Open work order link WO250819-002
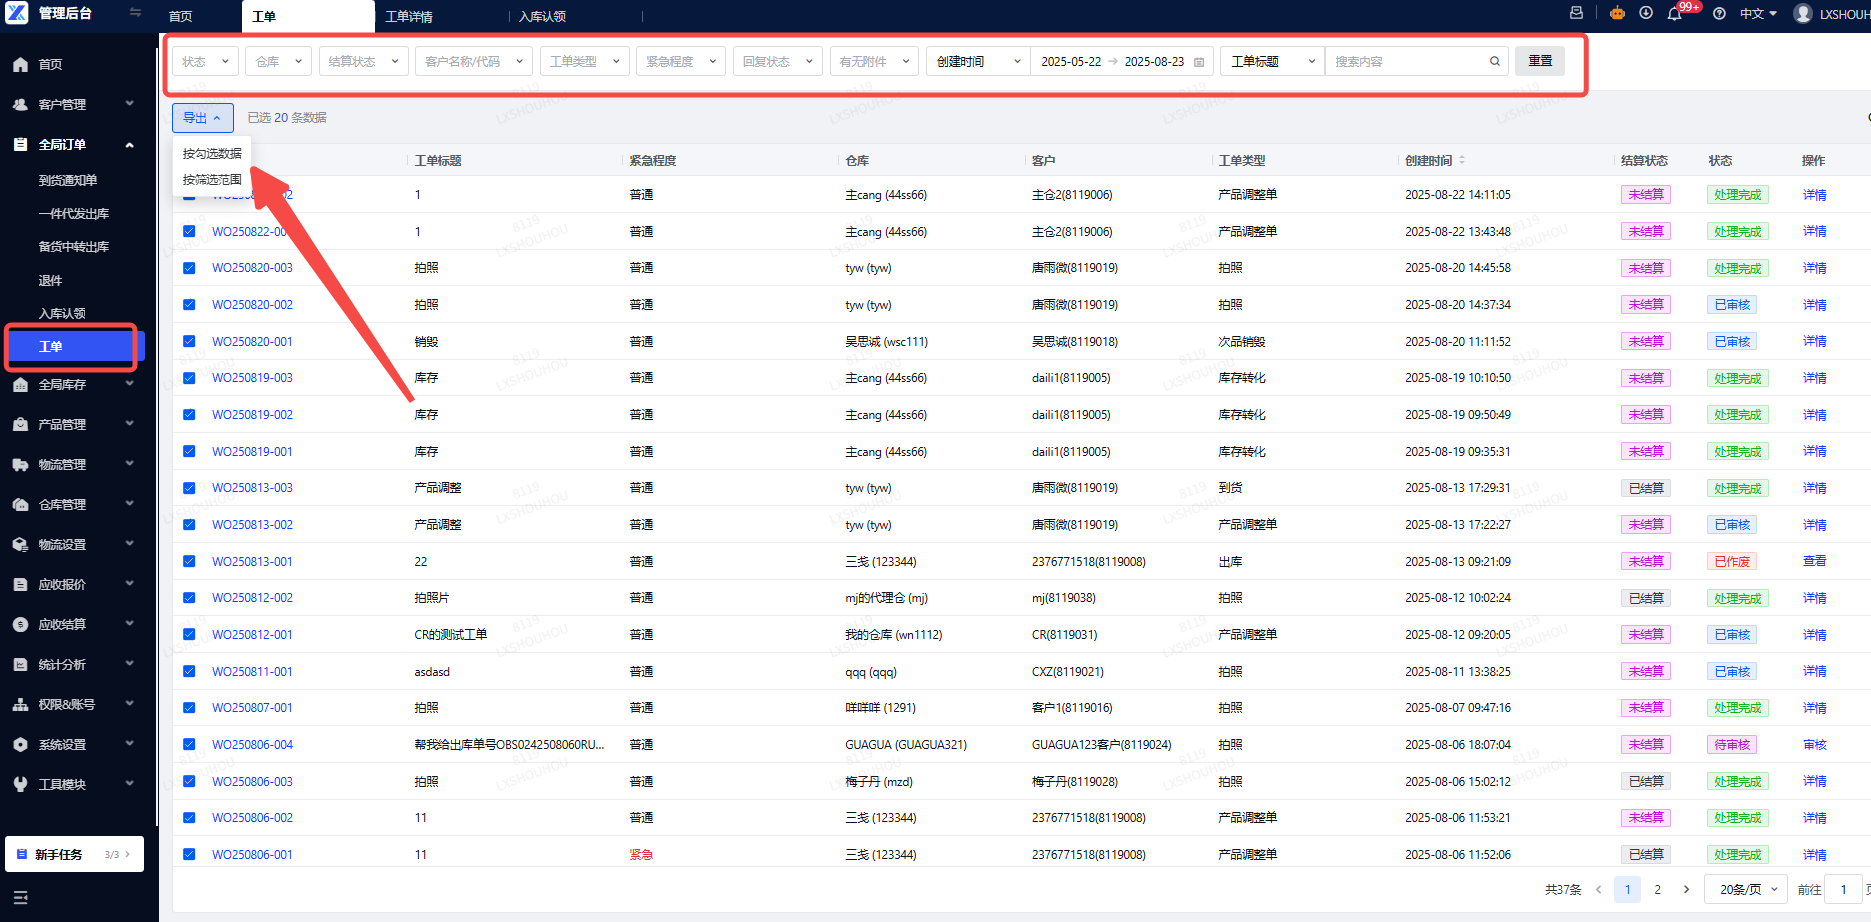 coord(252,415)
